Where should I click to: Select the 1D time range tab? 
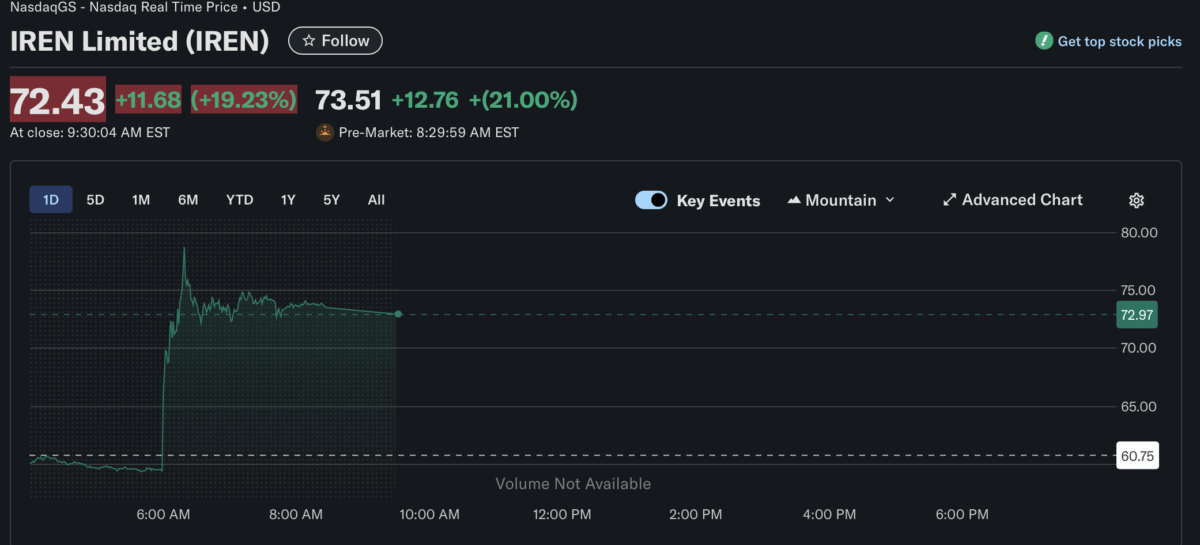(x=51, y=200)
